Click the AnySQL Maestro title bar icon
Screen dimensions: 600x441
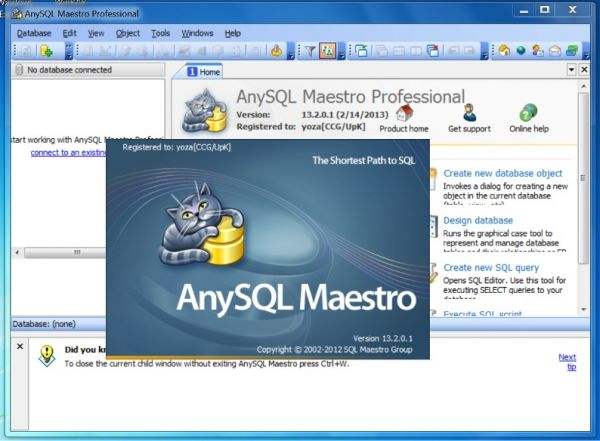[x=16, y=14]
